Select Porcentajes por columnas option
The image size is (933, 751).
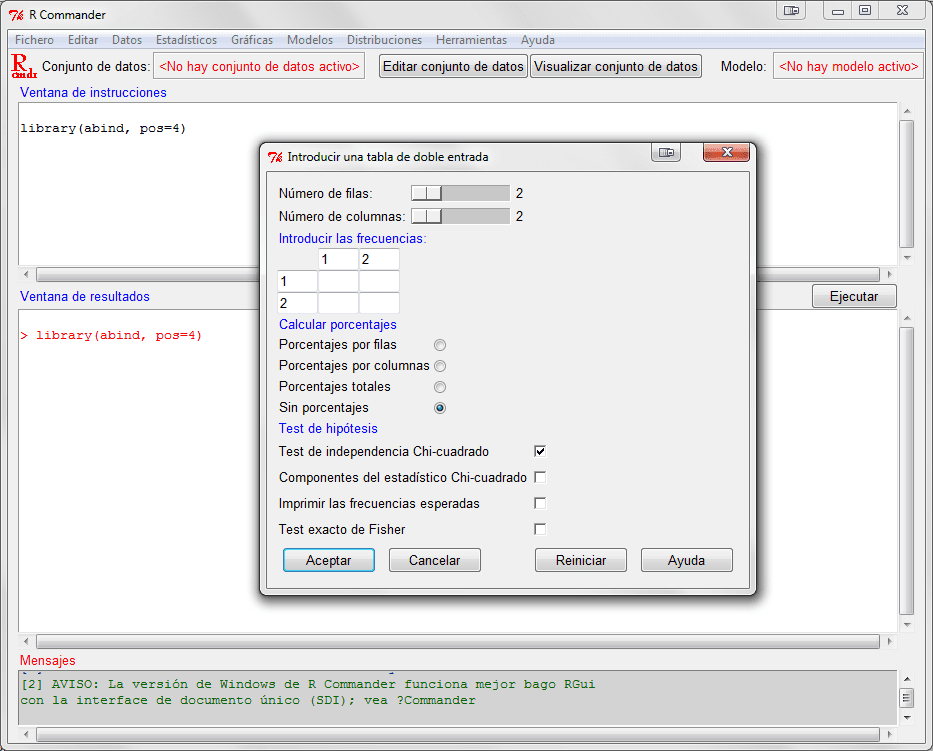(440, 366)
